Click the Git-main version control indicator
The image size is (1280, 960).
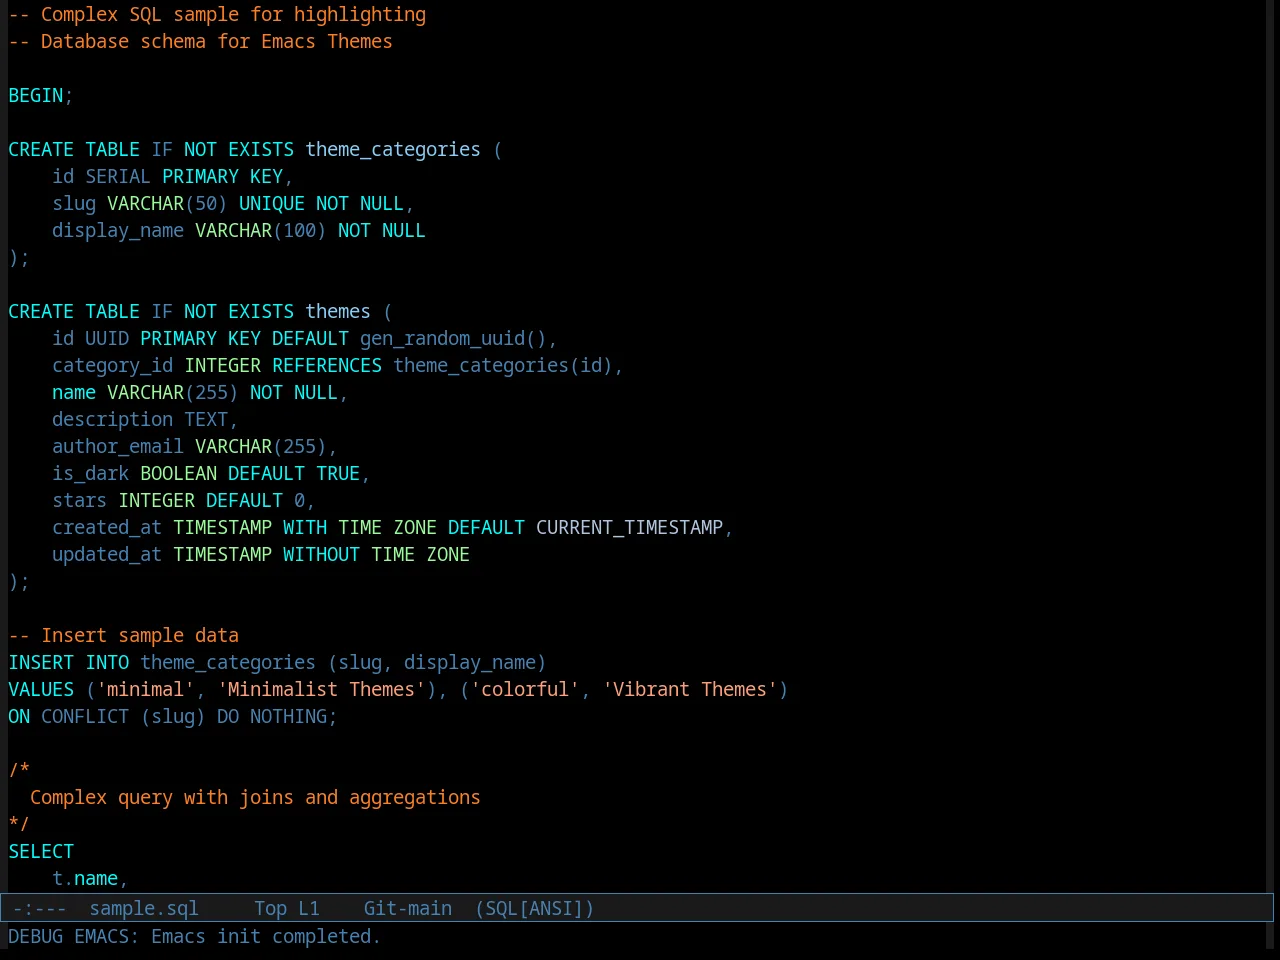pyautogui.click(x=408, y=908)
